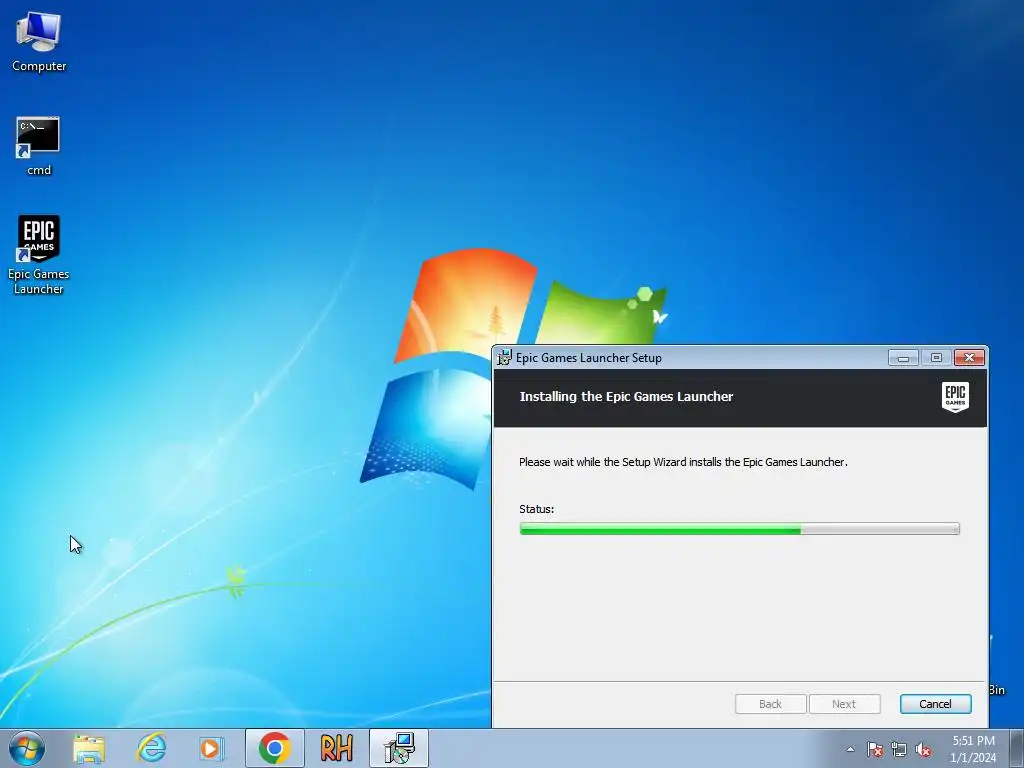Show hidden system tray icons
Viewport: 1024px width, 768px height.
coord(850,749)
